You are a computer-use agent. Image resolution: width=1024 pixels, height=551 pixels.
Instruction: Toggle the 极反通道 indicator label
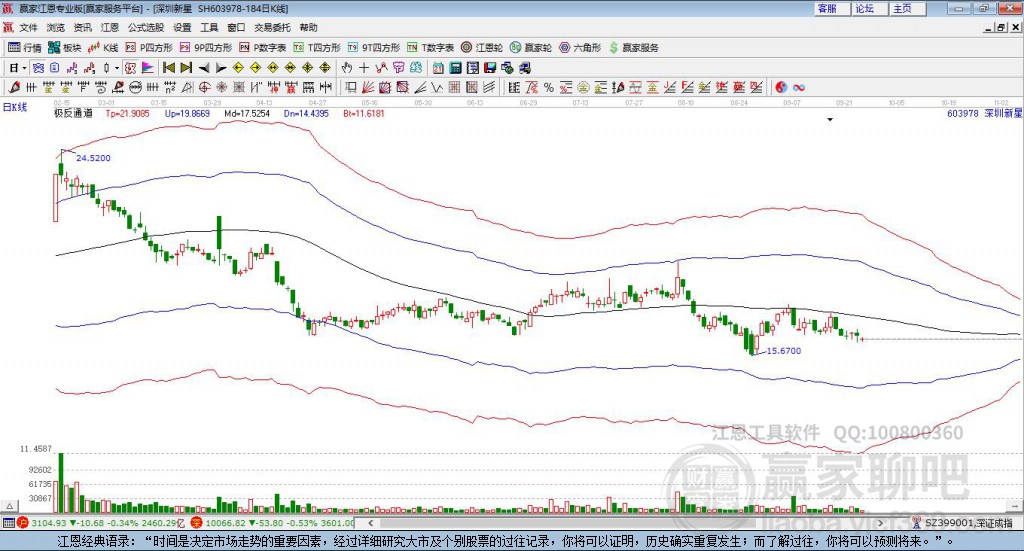click(x=73, y=114)
